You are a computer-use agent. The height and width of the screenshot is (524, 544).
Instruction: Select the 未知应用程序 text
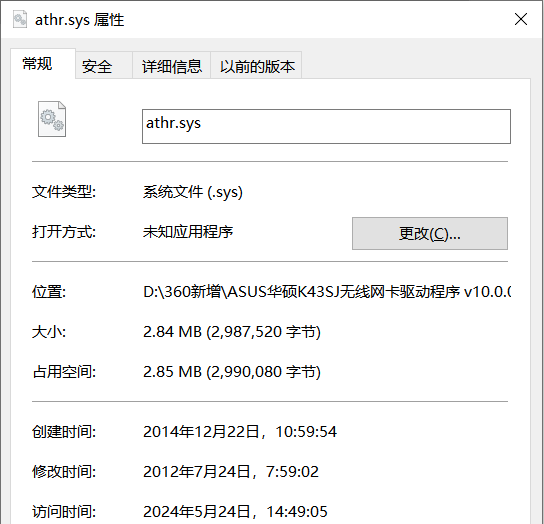click(x=188, y=232)
